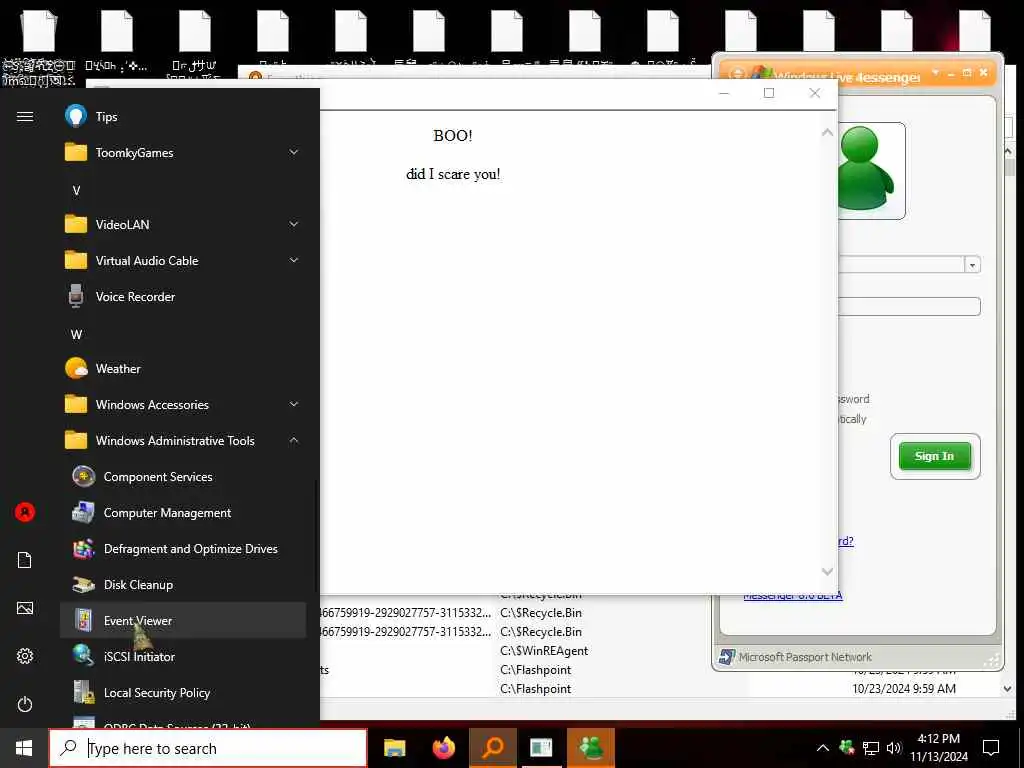The height and width of the screenshot is (768, 1024).
Task: Open Messenger account dropdown arrow
Action: tap(972, 265)
